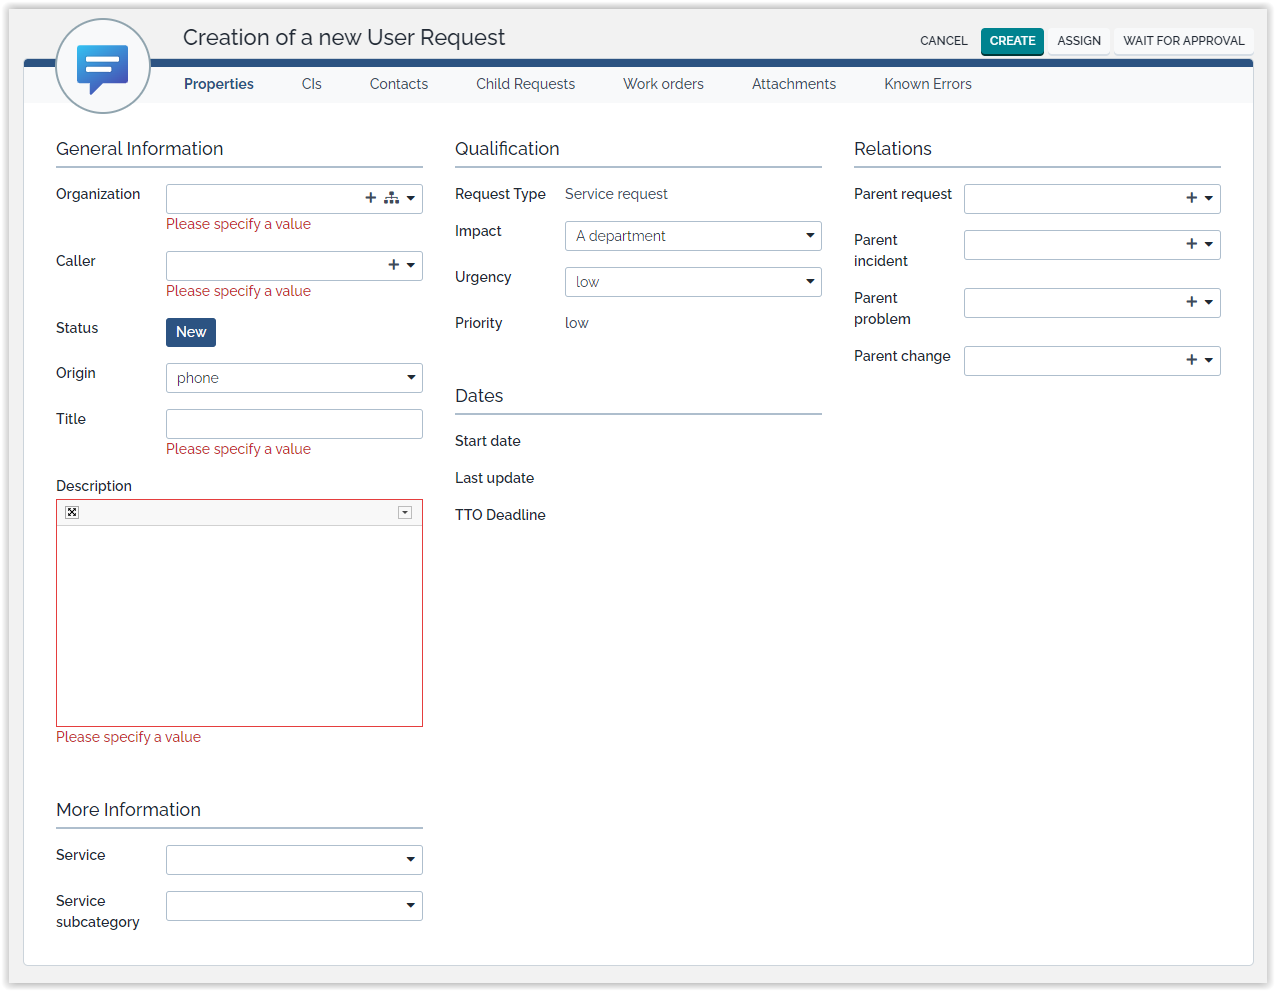Screen dimensions: 1275x991
Task: Open the Work orders tab
Action: pyautogui.click(x=663, y=84)
